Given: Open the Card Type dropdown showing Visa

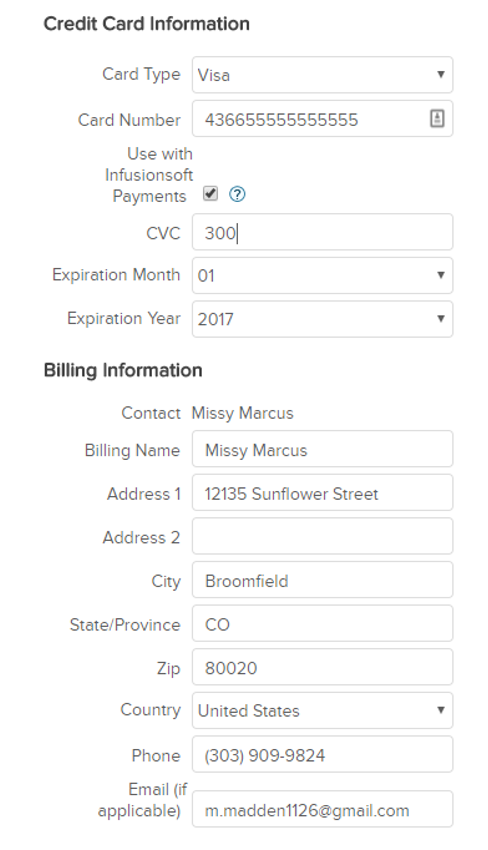Looking at the screenshot, I should [322, 75].
